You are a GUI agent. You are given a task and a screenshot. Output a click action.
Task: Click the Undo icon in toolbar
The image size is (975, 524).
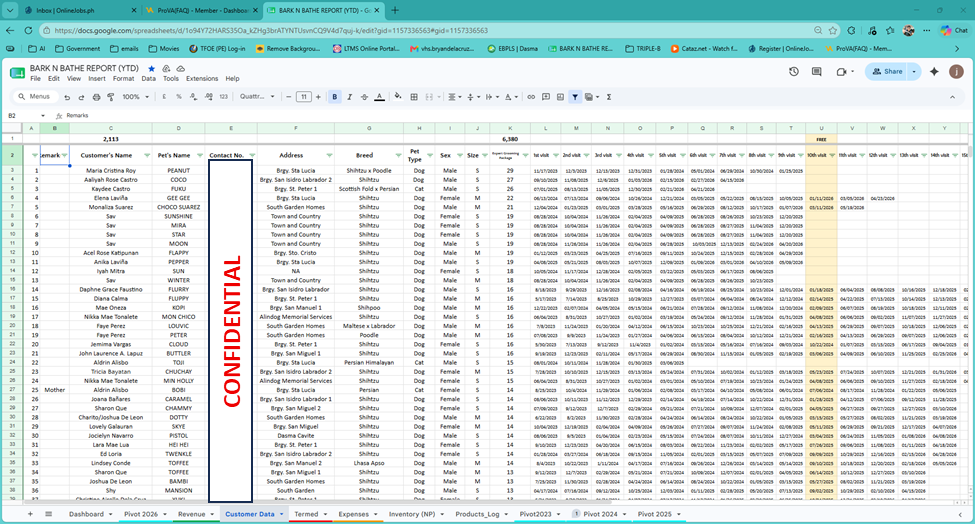click(67, 97)
